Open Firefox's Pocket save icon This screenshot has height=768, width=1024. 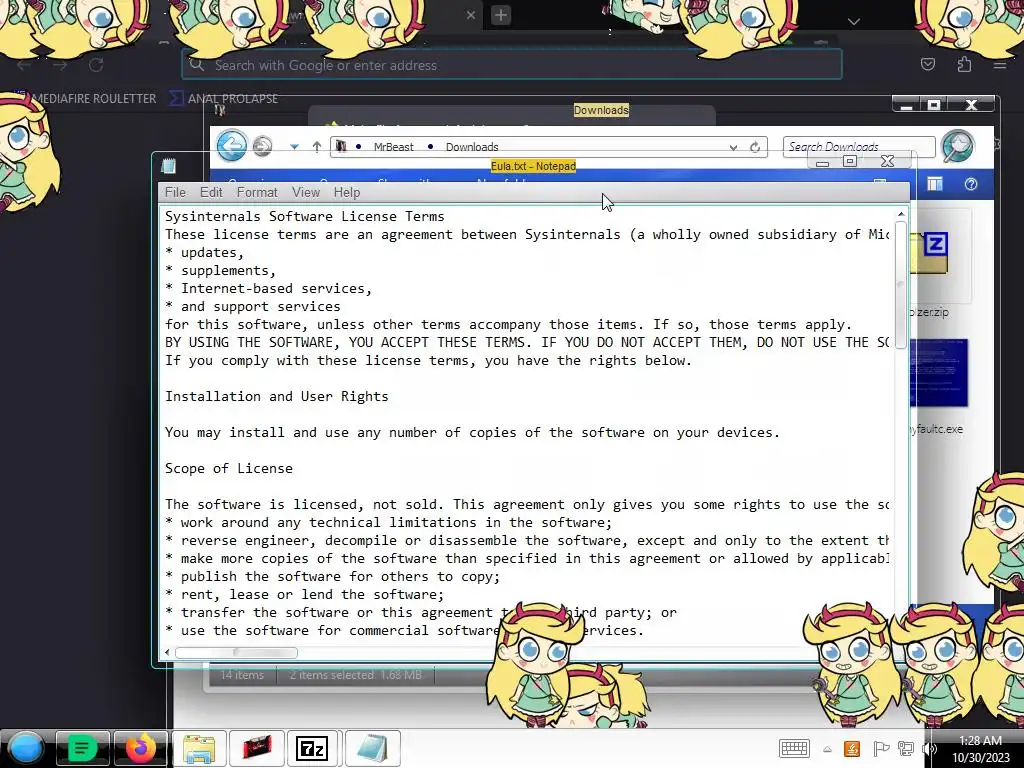(x=927, y=64)
